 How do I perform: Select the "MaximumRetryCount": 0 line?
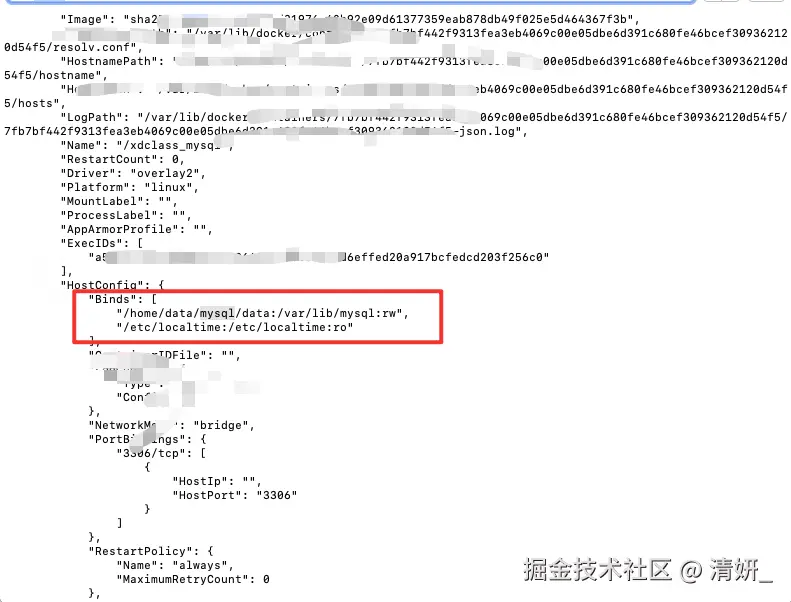[193, 579]
